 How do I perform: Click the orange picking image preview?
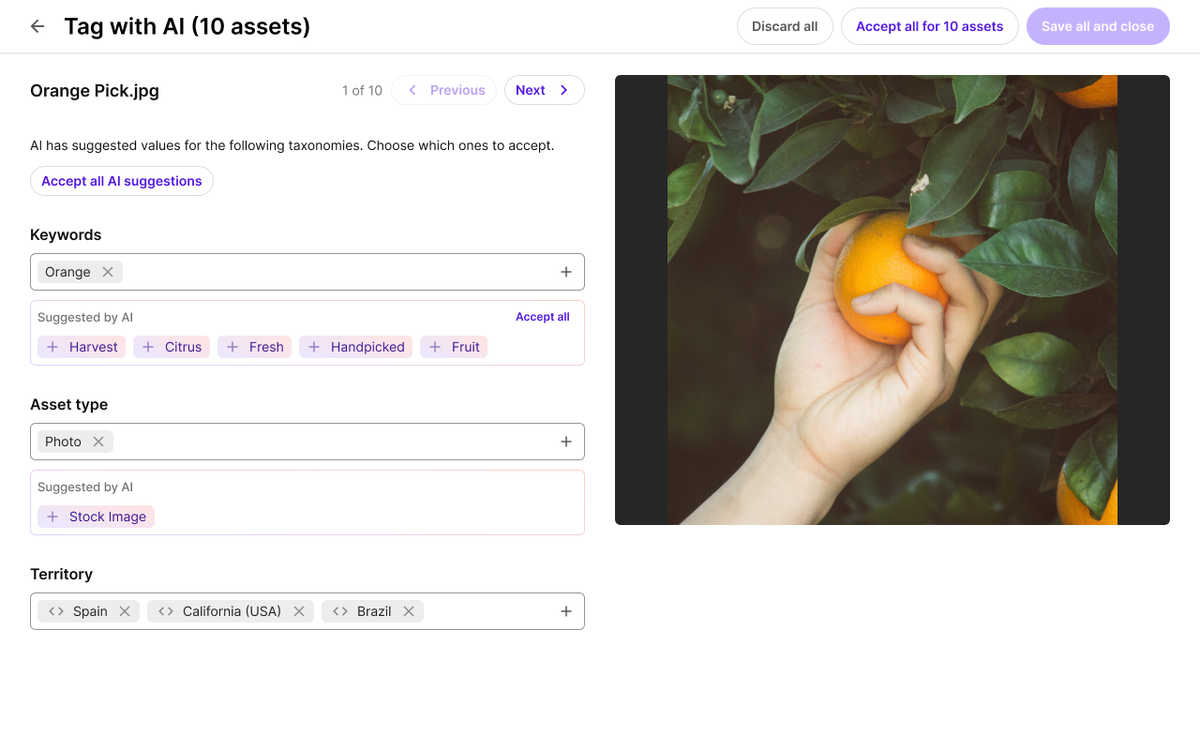(892, 300)
